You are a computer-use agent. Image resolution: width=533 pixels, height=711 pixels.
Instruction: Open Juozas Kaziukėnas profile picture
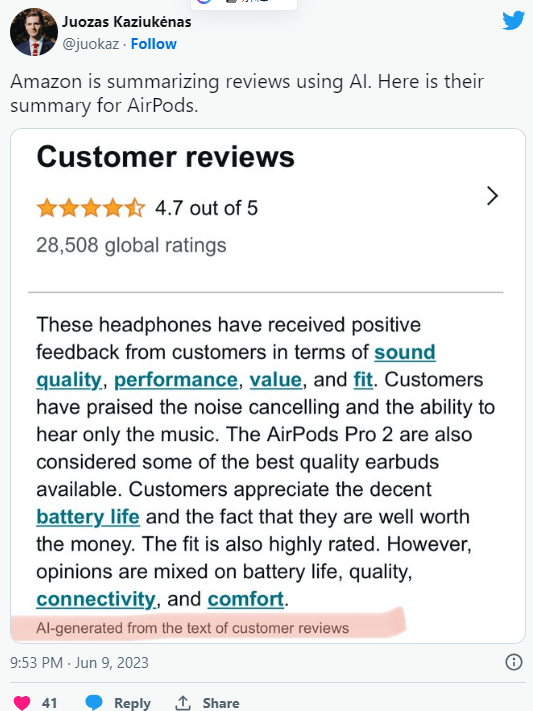[x=34, y=32]
